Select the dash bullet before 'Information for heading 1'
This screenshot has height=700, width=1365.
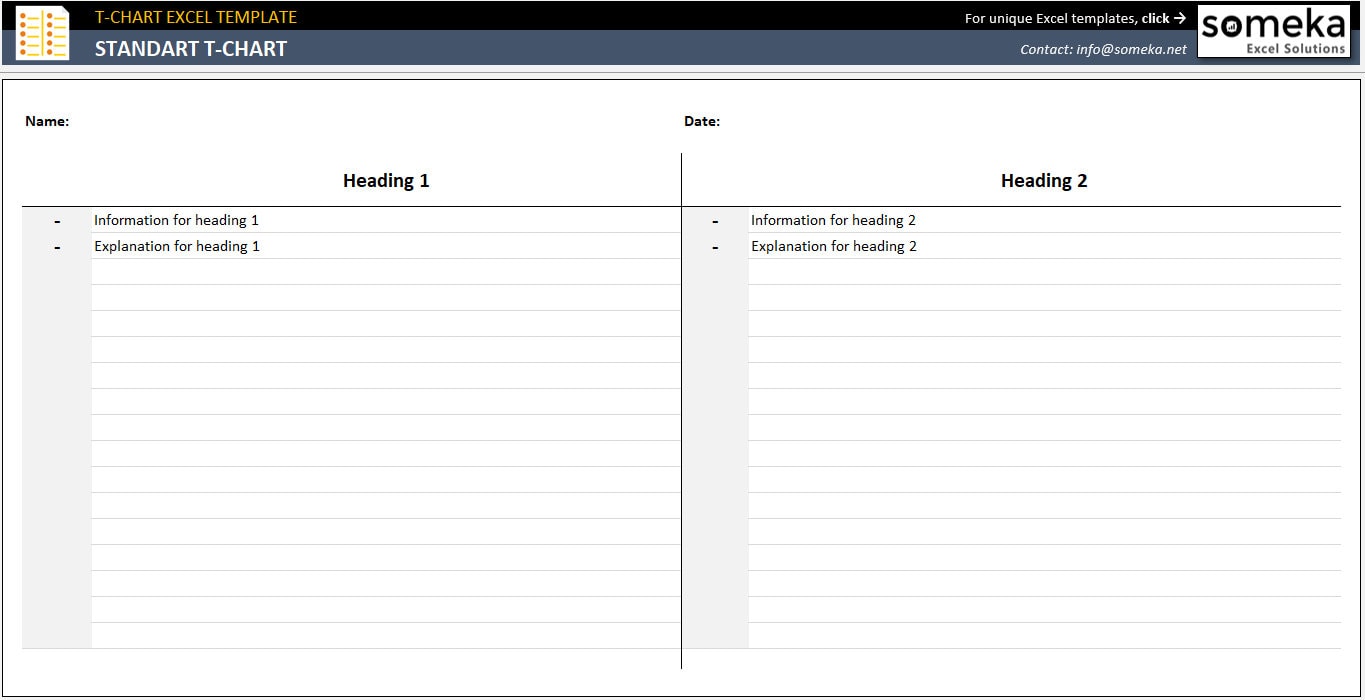[x=57, y=219]
